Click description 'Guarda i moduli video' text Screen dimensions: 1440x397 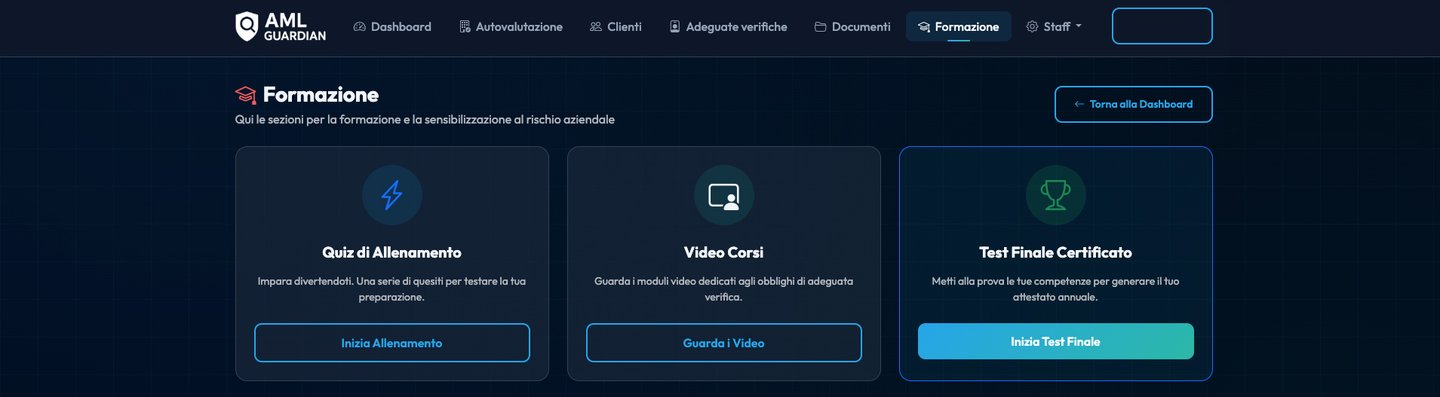click(724, 289)
